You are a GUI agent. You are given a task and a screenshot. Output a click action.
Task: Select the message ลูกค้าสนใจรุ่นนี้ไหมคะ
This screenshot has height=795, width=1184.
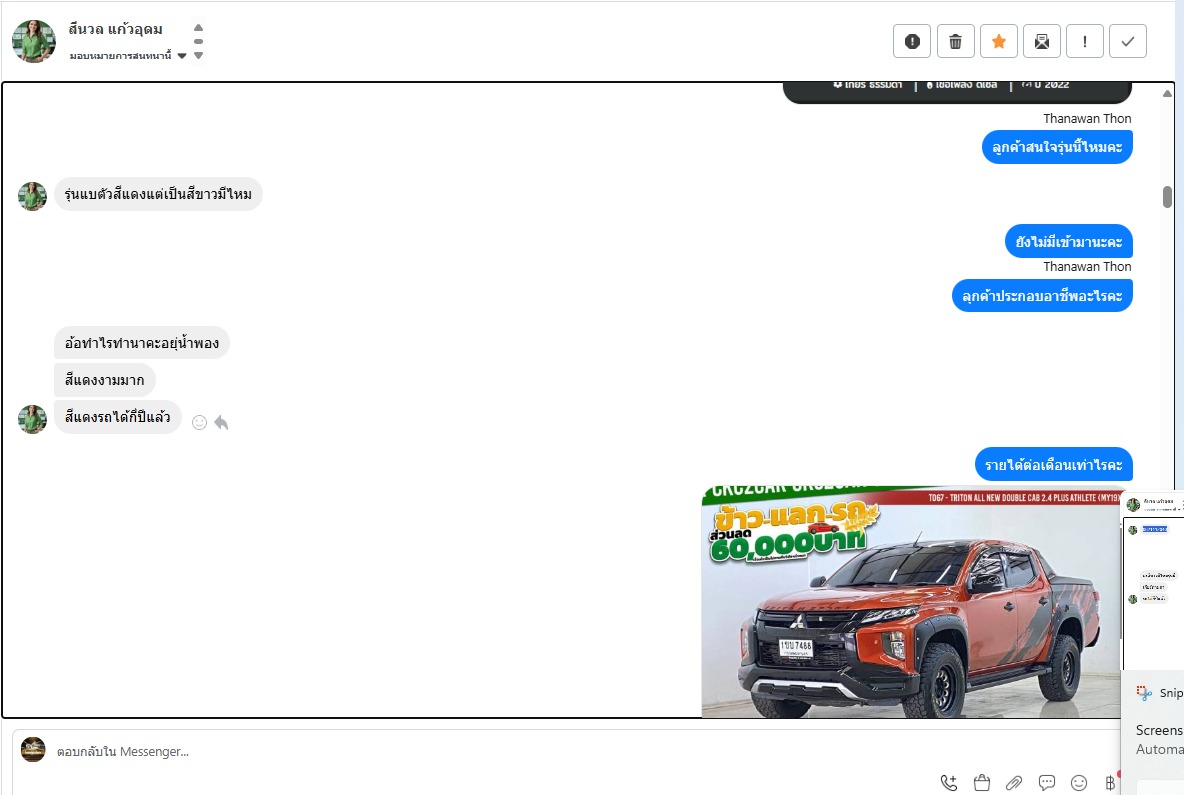[1057, 146]
